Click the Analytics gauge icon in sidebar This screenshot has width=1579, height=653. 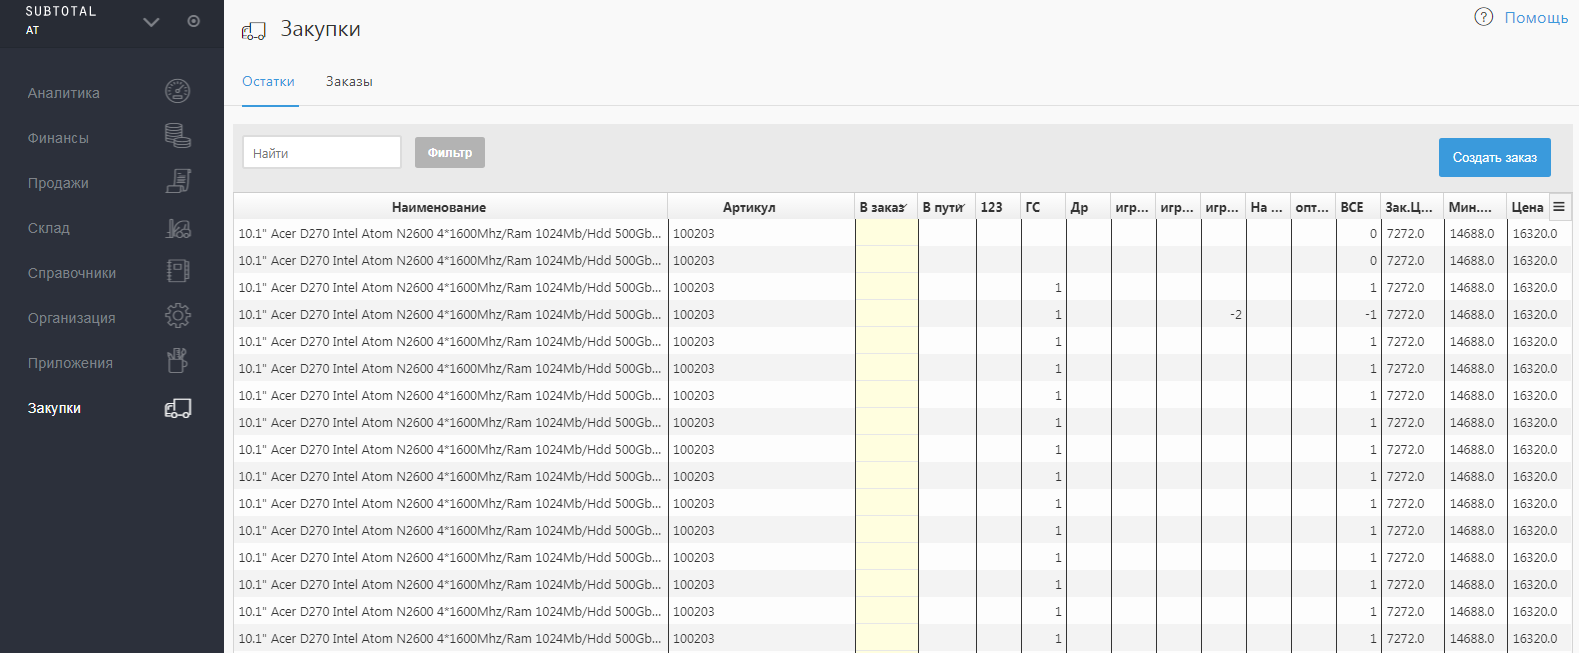[177, 92]
